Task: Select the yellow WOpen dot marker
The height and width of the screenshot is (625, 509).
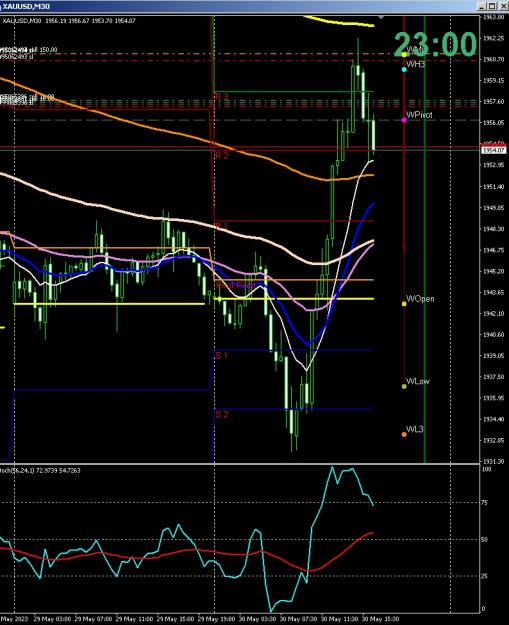Action: point(404,304)
